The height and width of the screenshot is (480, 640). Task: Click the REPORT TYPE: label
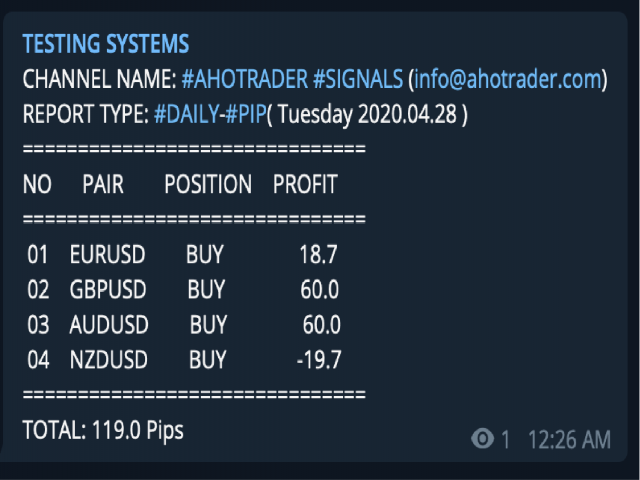click(x=86, y=114)
